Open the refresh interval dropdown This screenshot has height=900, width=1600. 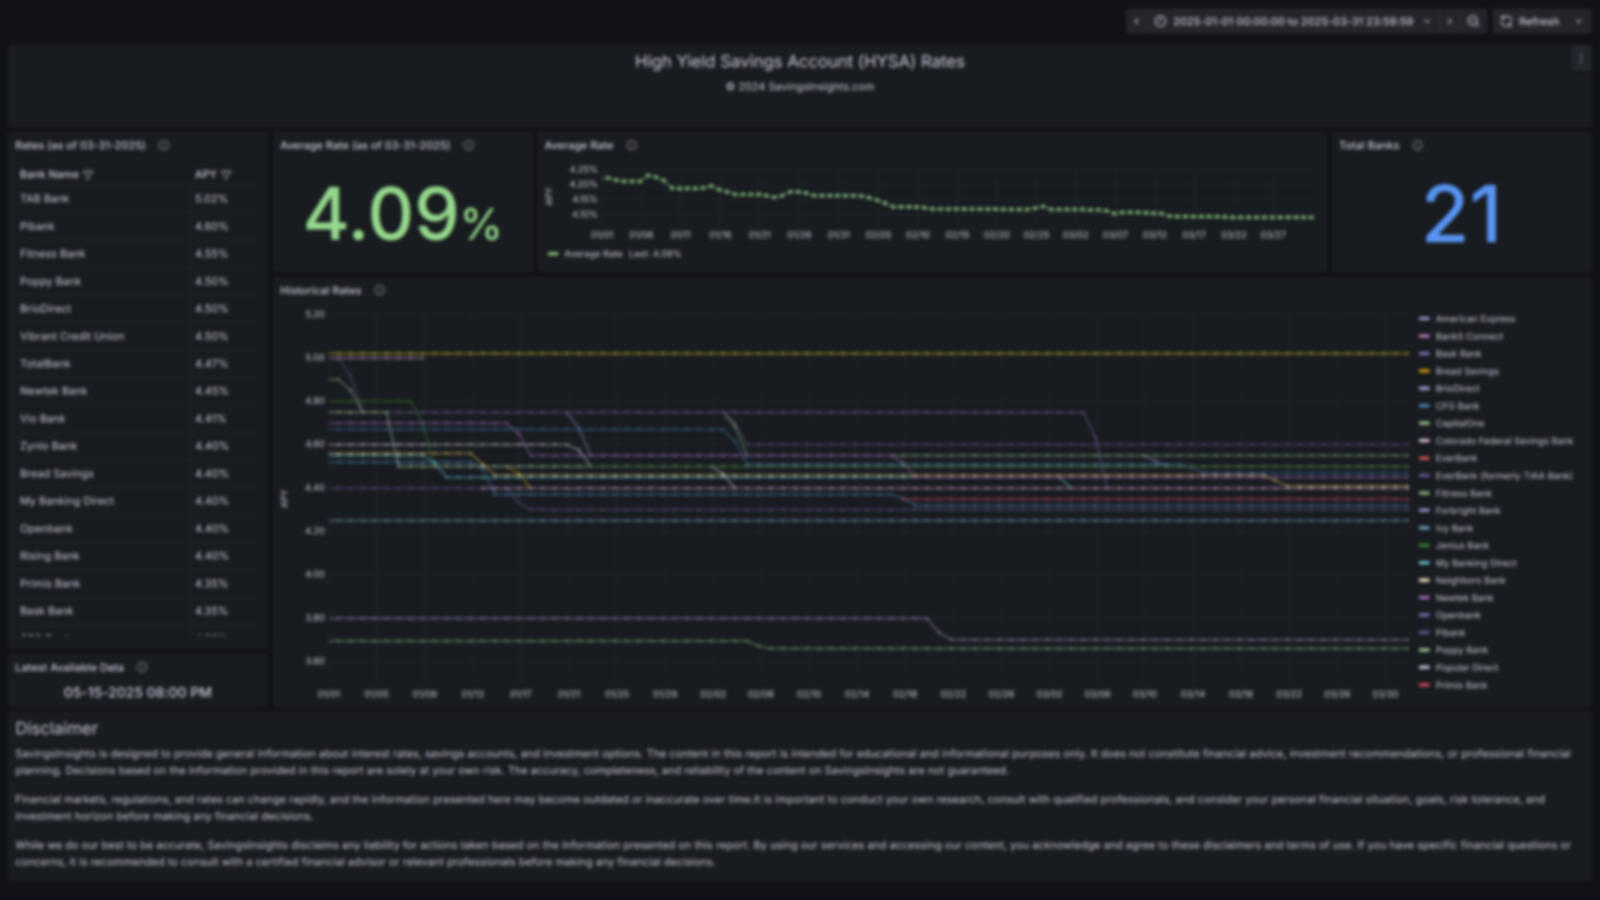[1578, 21]
